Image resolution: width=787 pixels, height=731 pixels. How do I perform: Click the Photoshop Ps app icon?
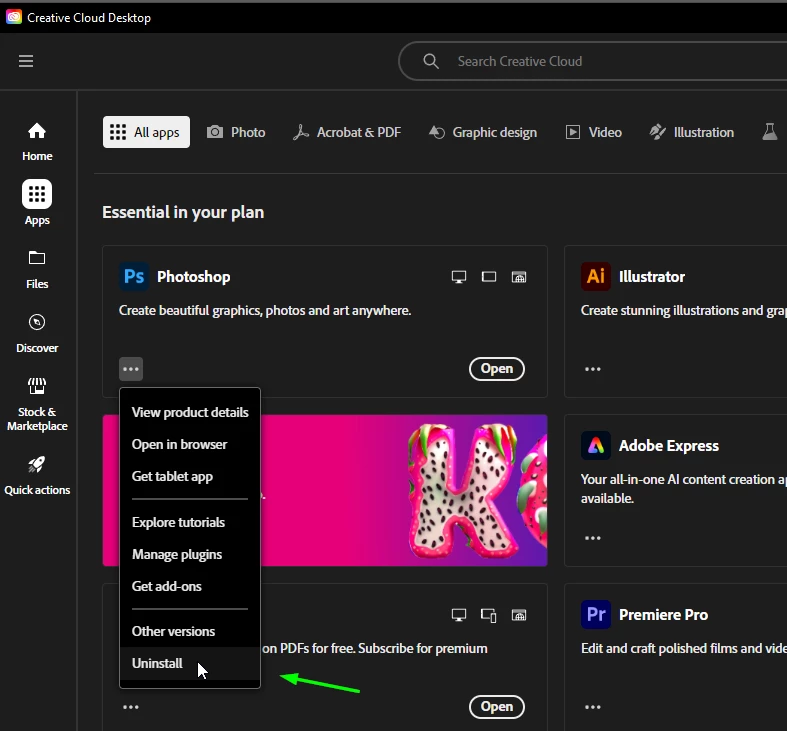point(134,277)
